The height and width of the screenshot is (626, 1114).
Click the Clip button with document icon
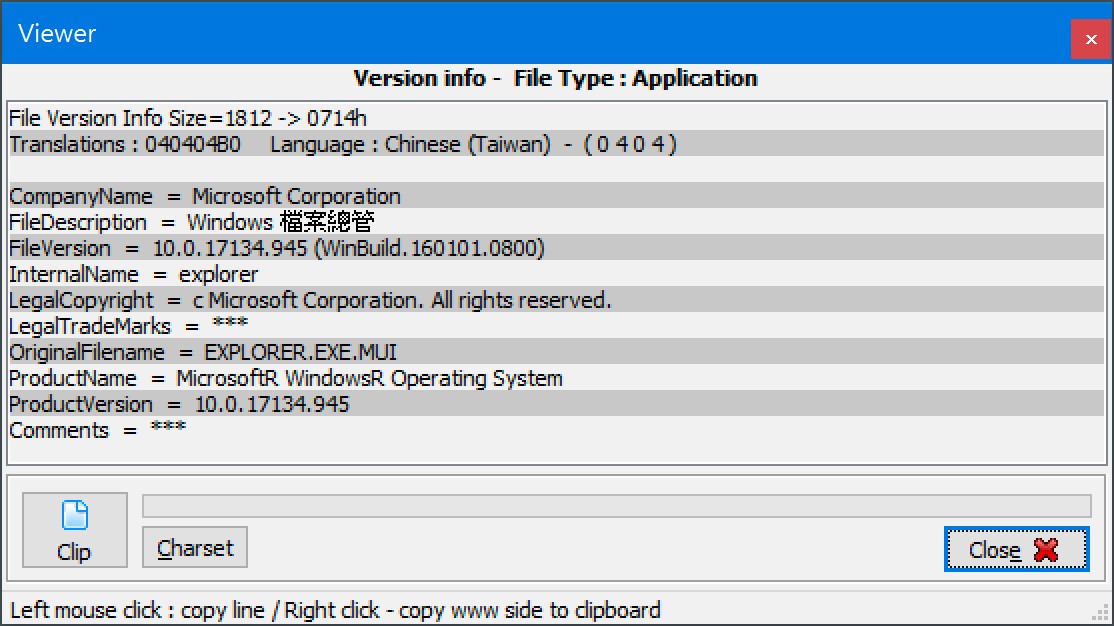[x=75, y=530]
